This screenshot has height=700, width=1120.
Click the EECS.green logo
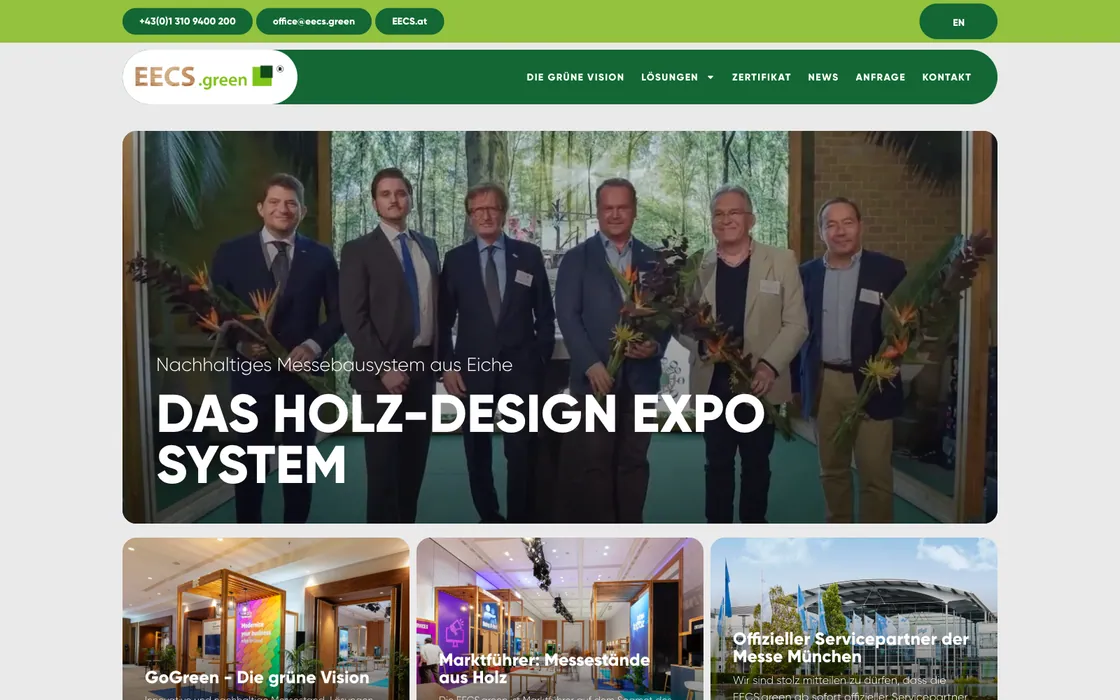[209, 76]
